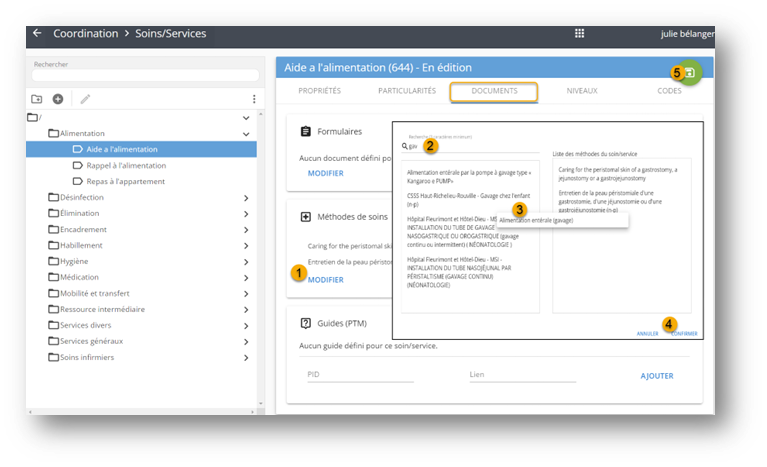Click the Ajouter button
The width and height of the screenshot is (767, 467).
point(656,376)
